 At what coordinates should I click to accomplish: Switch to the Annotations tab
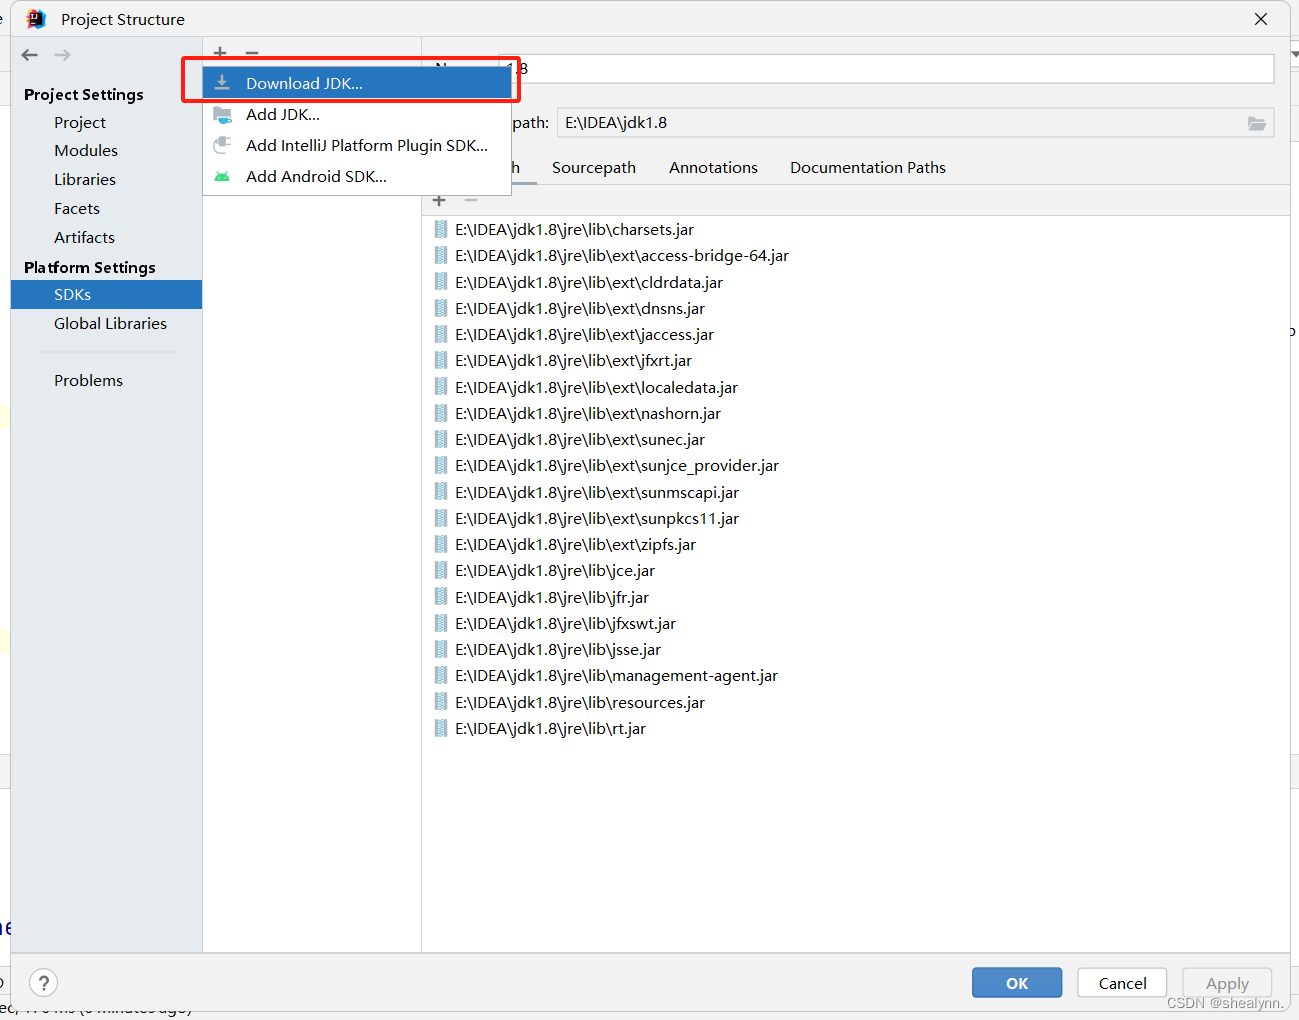pos(712,167)
